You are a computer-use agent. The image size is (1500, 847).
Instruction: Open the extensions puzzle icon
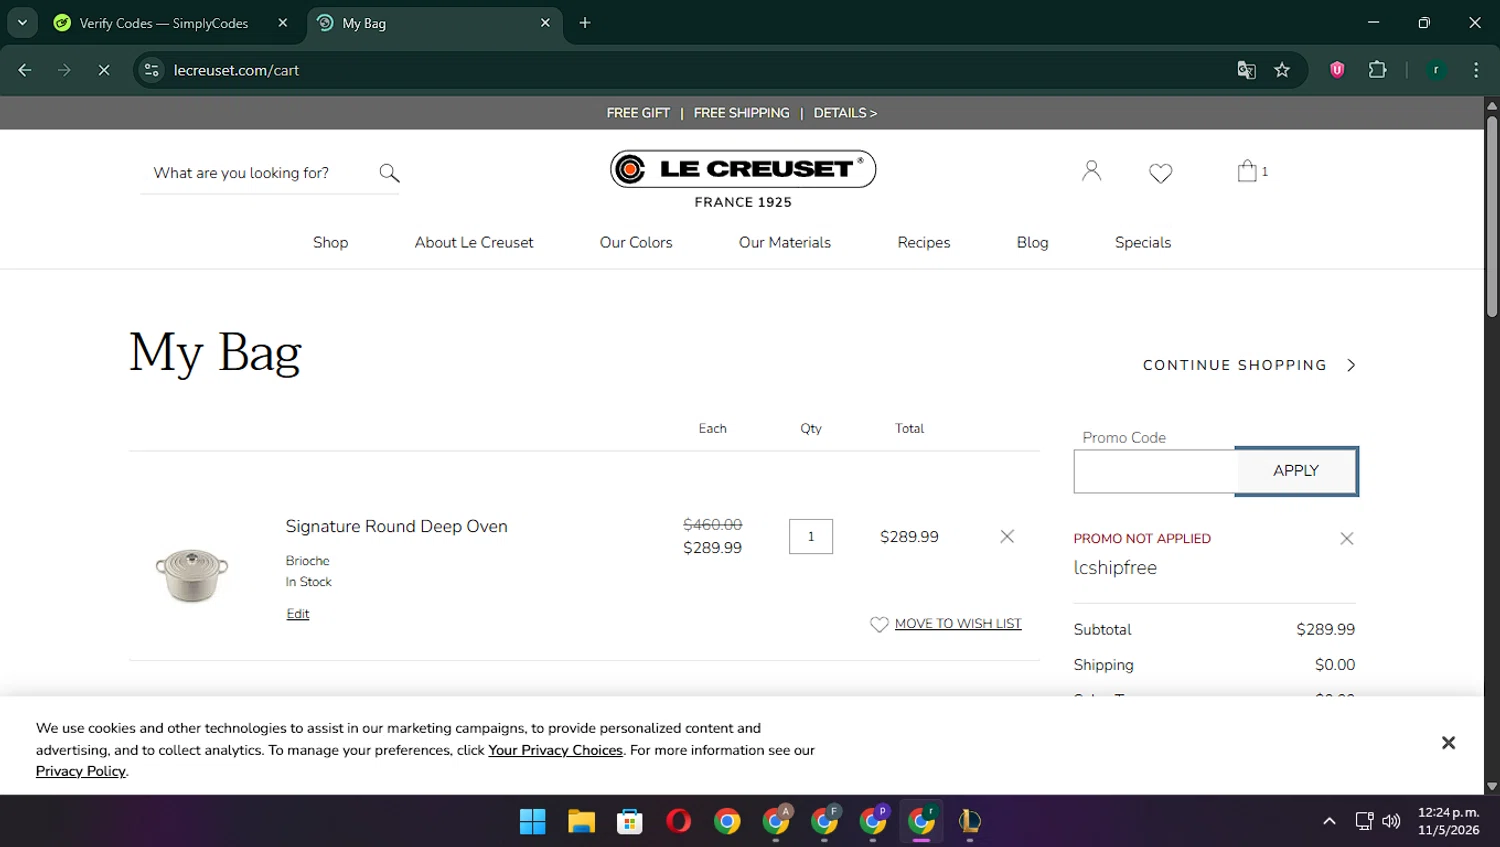(x=1377, y=69)
